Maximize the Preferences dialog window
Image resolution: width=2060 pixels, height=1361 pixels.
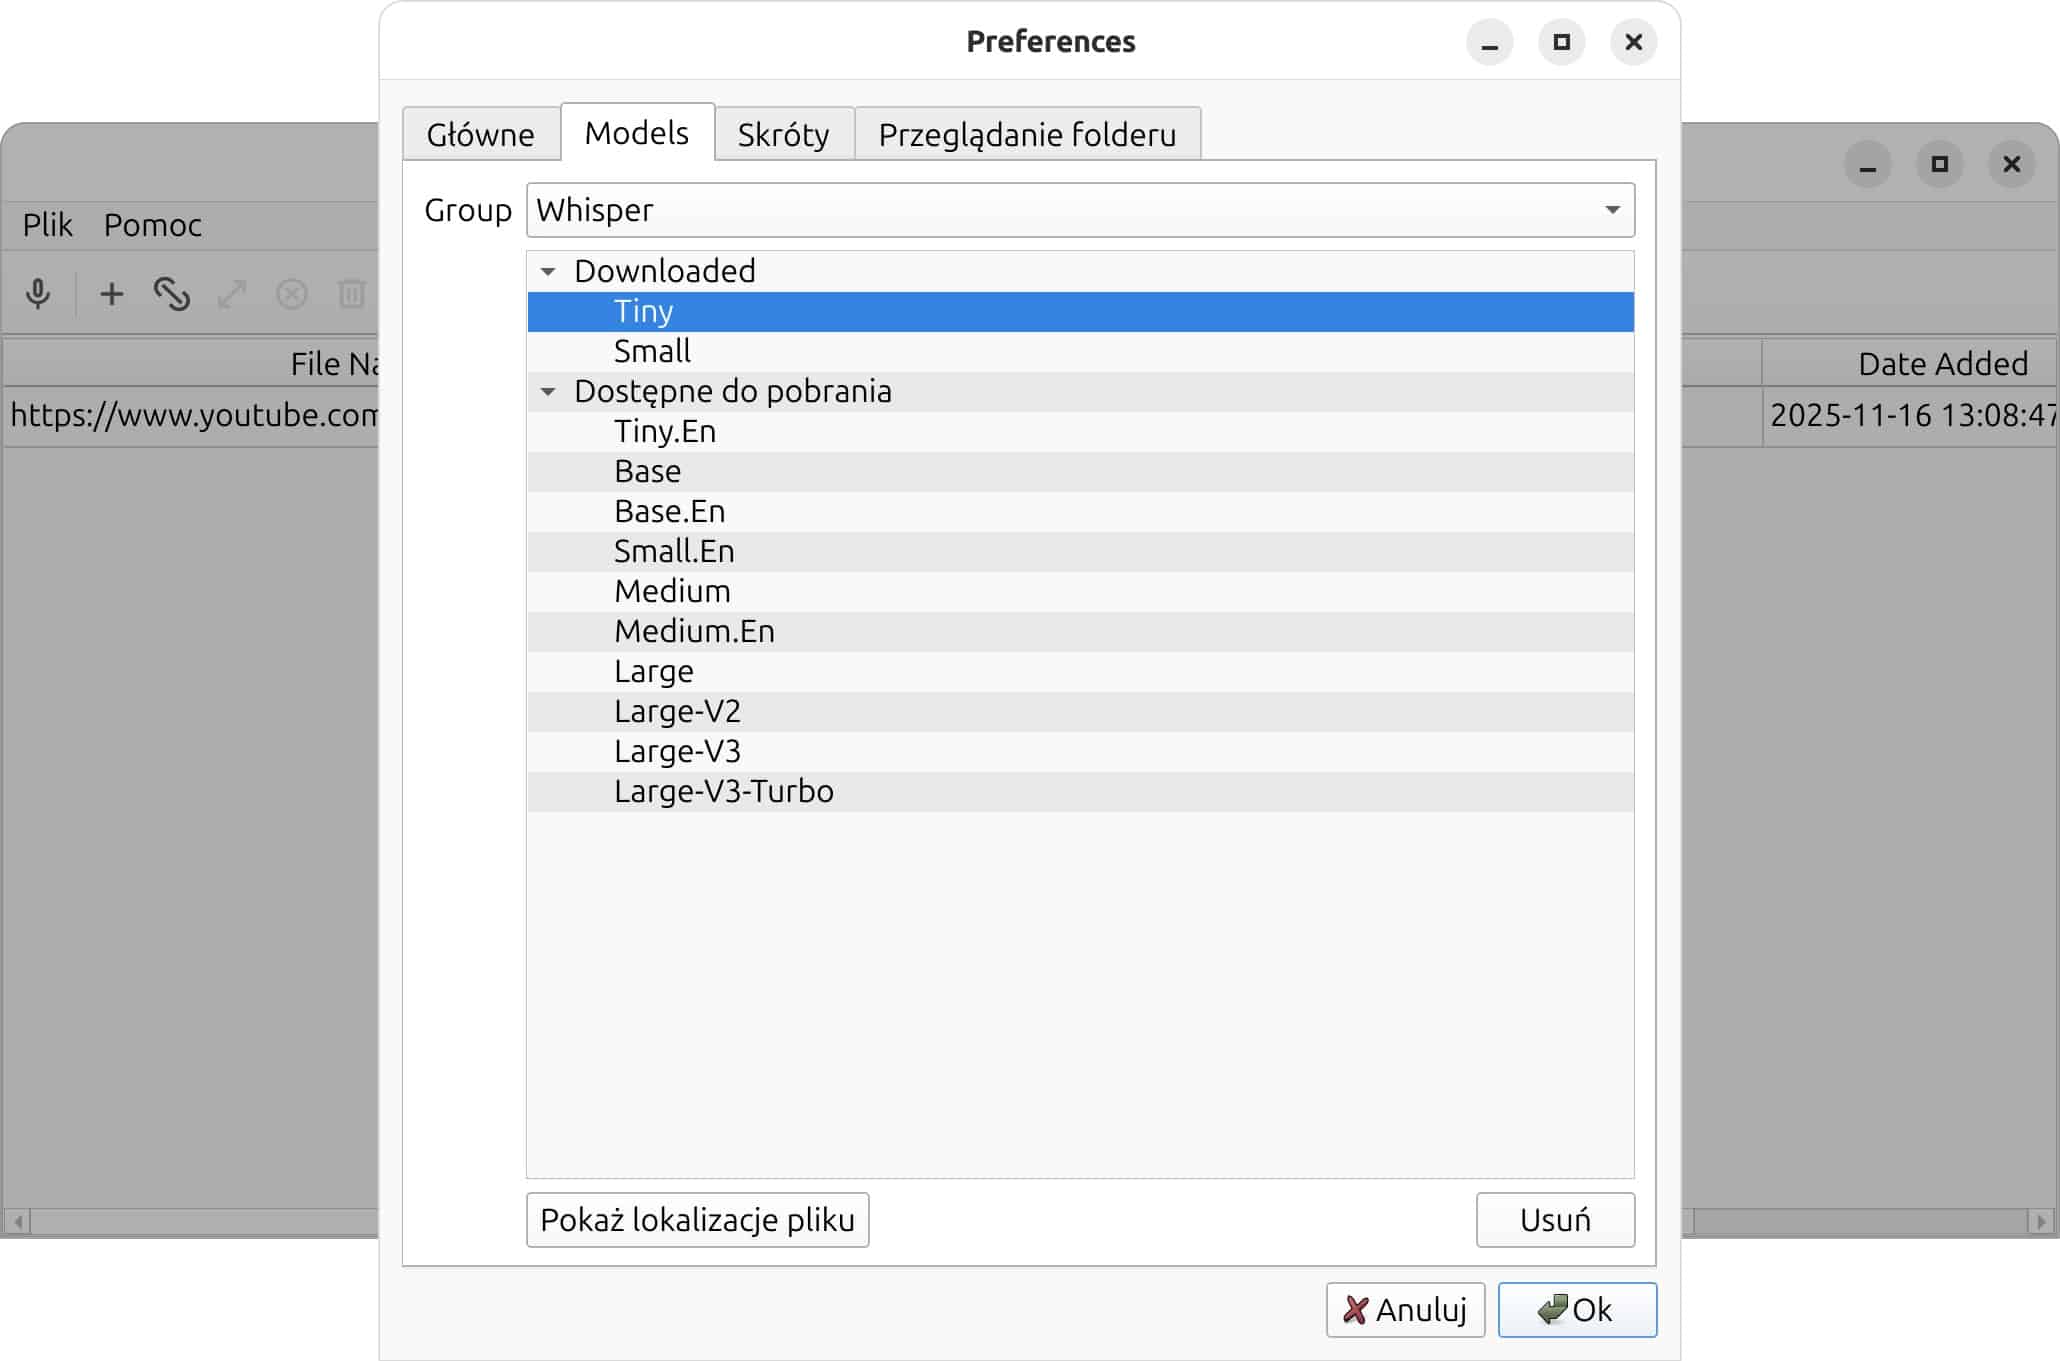pyautogui.click(x=1561, y=42)
